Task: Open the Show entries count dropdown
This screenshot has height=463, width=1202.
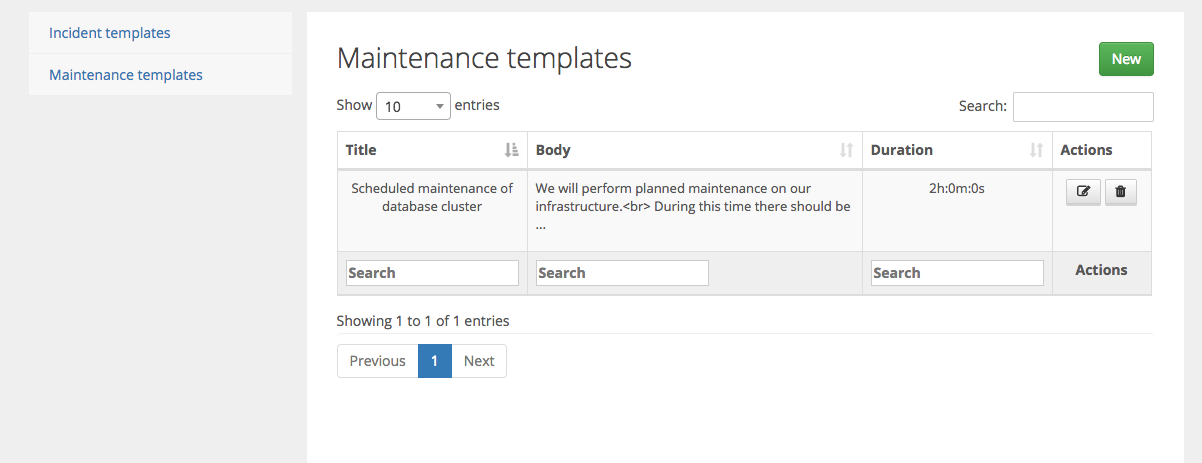Action: (413, 106)
